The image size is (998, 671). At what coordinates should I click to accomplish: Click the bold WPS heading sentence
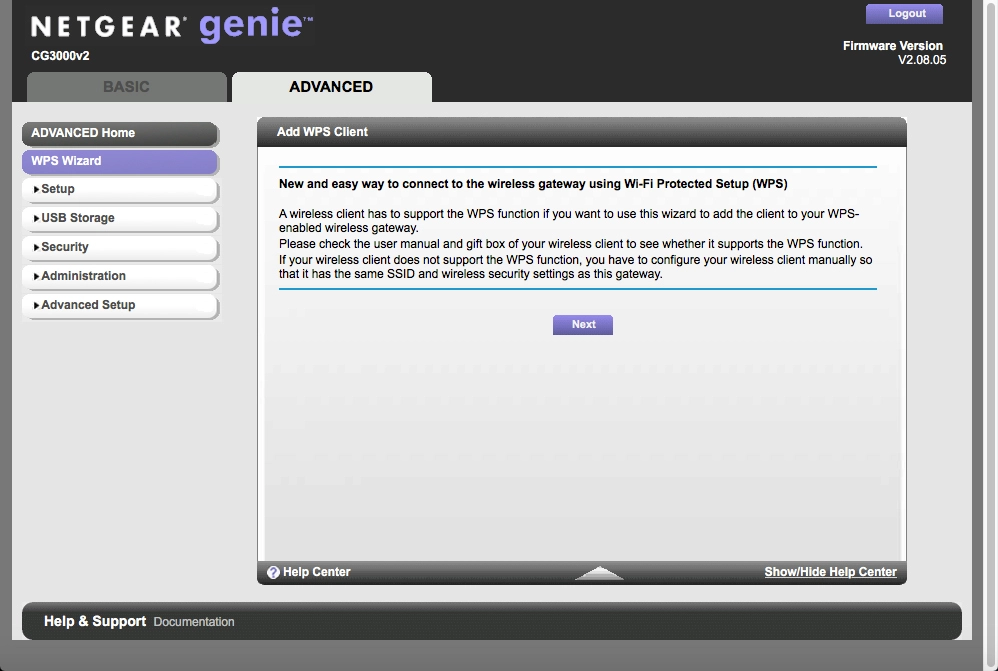click(x=533, y=184)
